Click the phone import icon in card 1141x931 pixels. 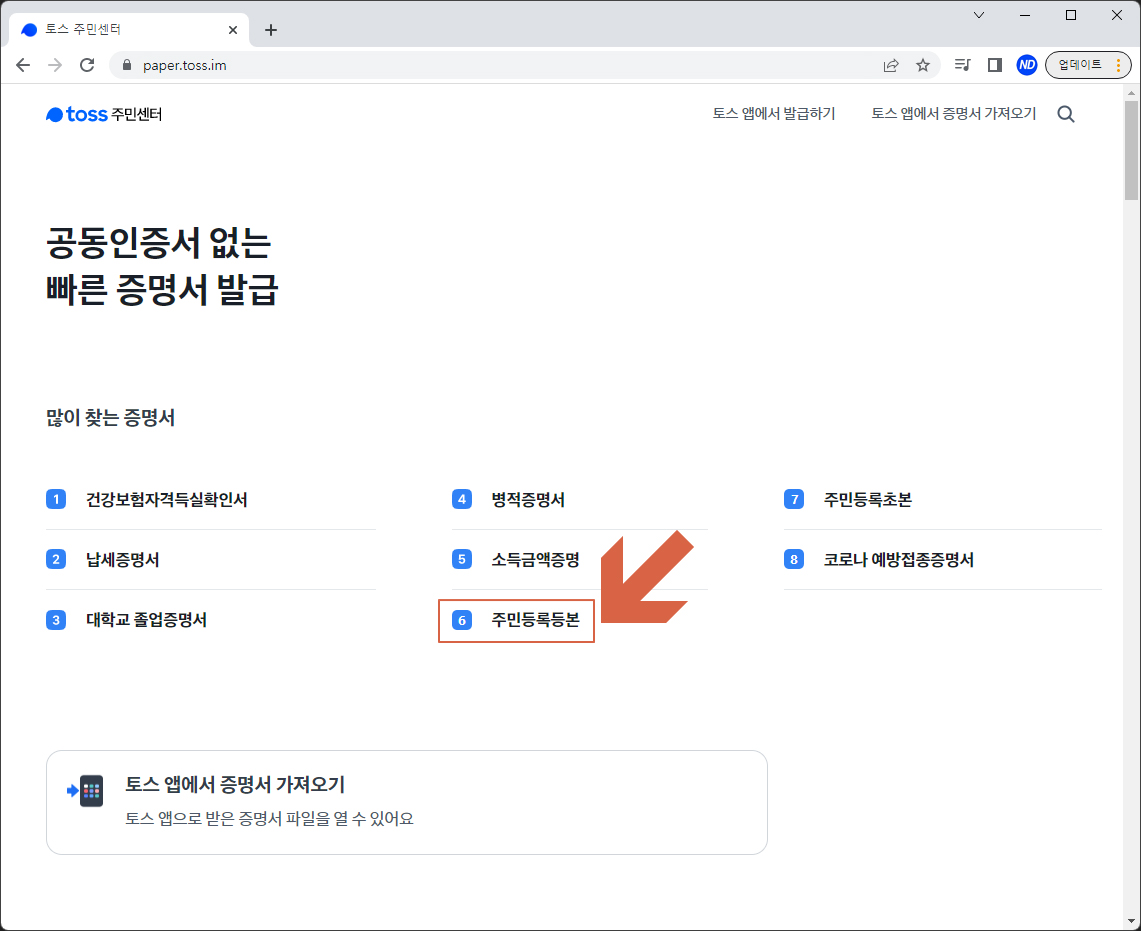pos(86,791)
